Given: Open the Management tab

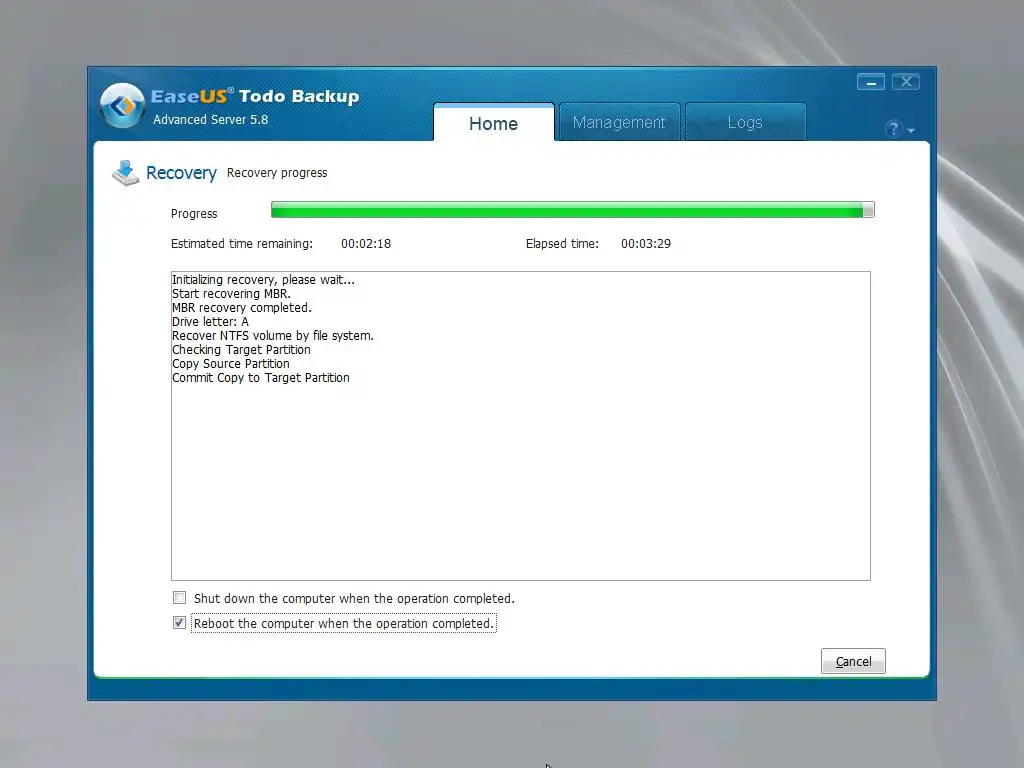Looking at the screenshot, I should pos(619,122).
